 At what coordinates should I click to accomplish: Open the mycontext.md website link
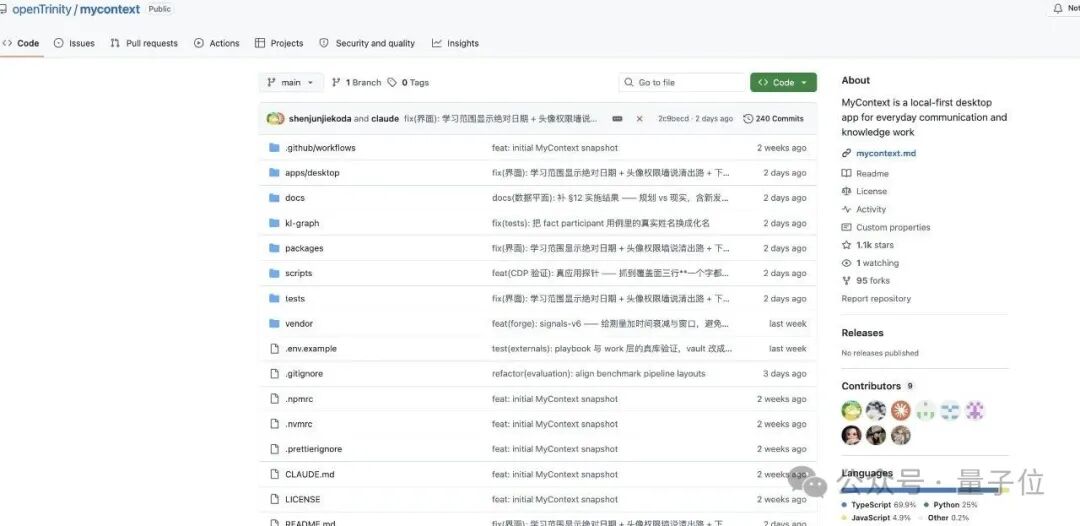(x=886, y=154)
